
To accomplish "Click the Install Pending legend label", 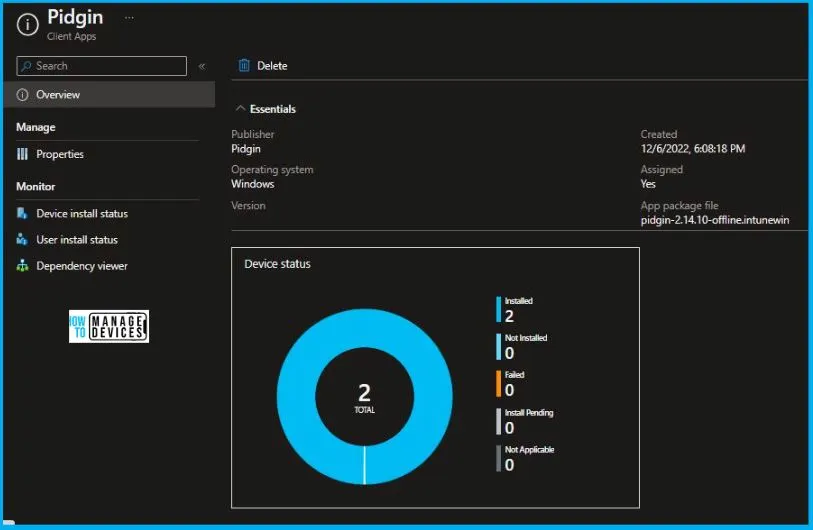I will (529, 413).
